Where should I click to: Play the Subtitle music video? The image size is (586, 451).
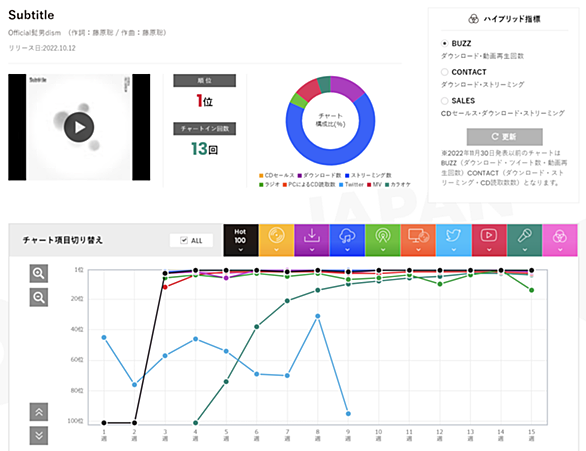(x=79, y=127)
